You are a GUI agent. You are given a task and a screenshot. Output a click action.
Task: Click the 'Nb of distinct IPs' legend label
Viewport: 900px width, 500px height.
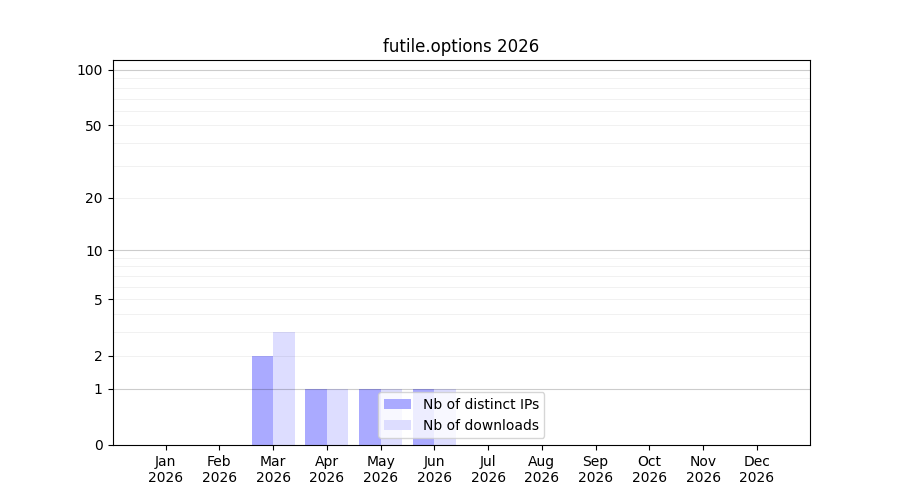click(x=480, y=404)
